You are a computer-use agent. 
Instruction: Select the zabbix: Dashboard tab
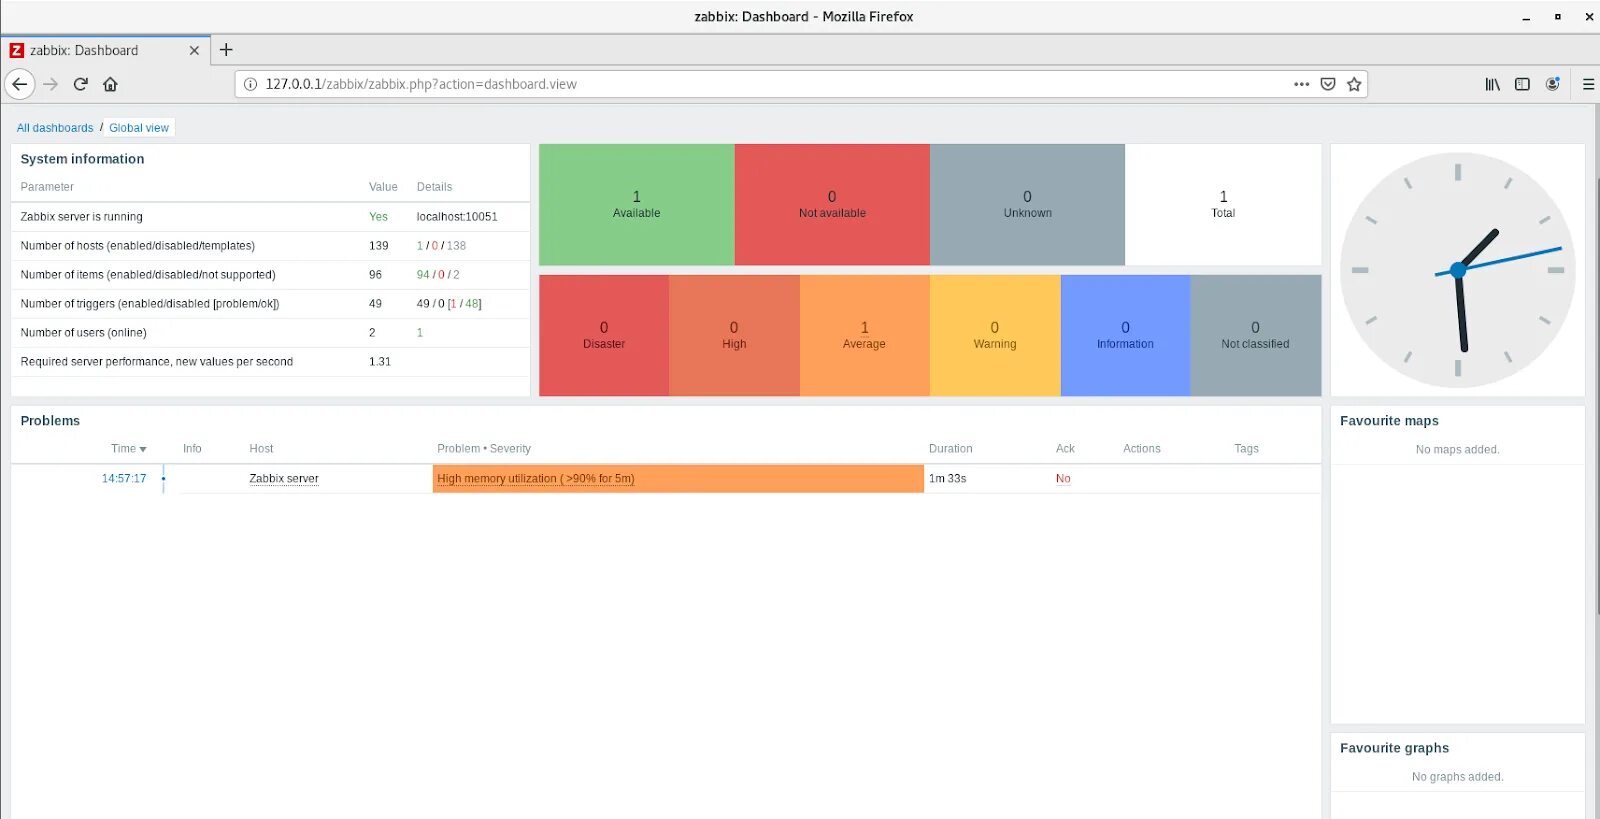[105, 50]
